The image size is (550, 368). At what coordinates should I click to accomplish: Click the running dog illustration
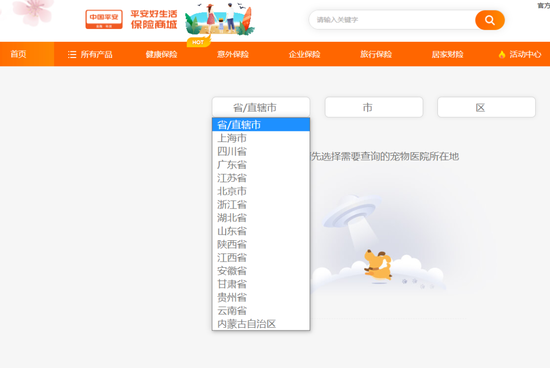(x=378, y=265)
